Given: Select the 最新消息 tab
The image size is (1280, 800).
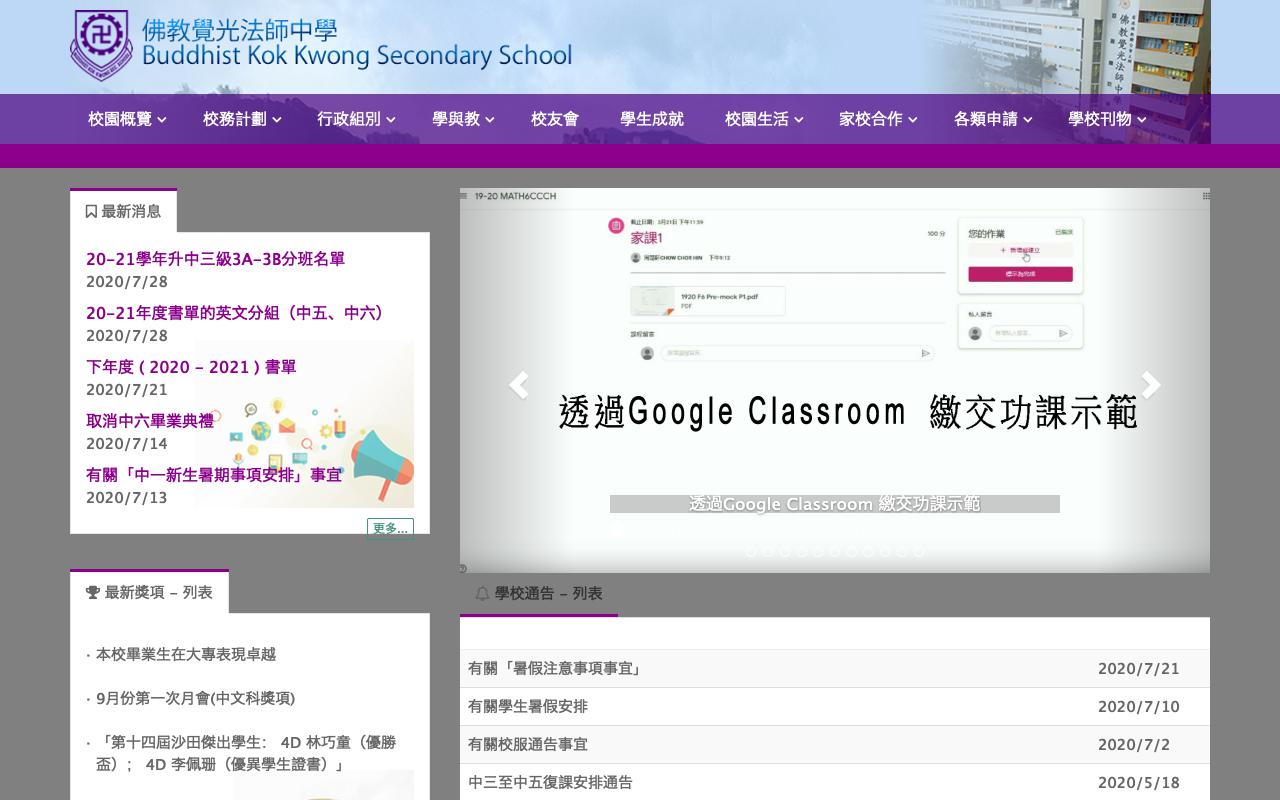Looking at the screenshot, I should click(x=123, y=211).
